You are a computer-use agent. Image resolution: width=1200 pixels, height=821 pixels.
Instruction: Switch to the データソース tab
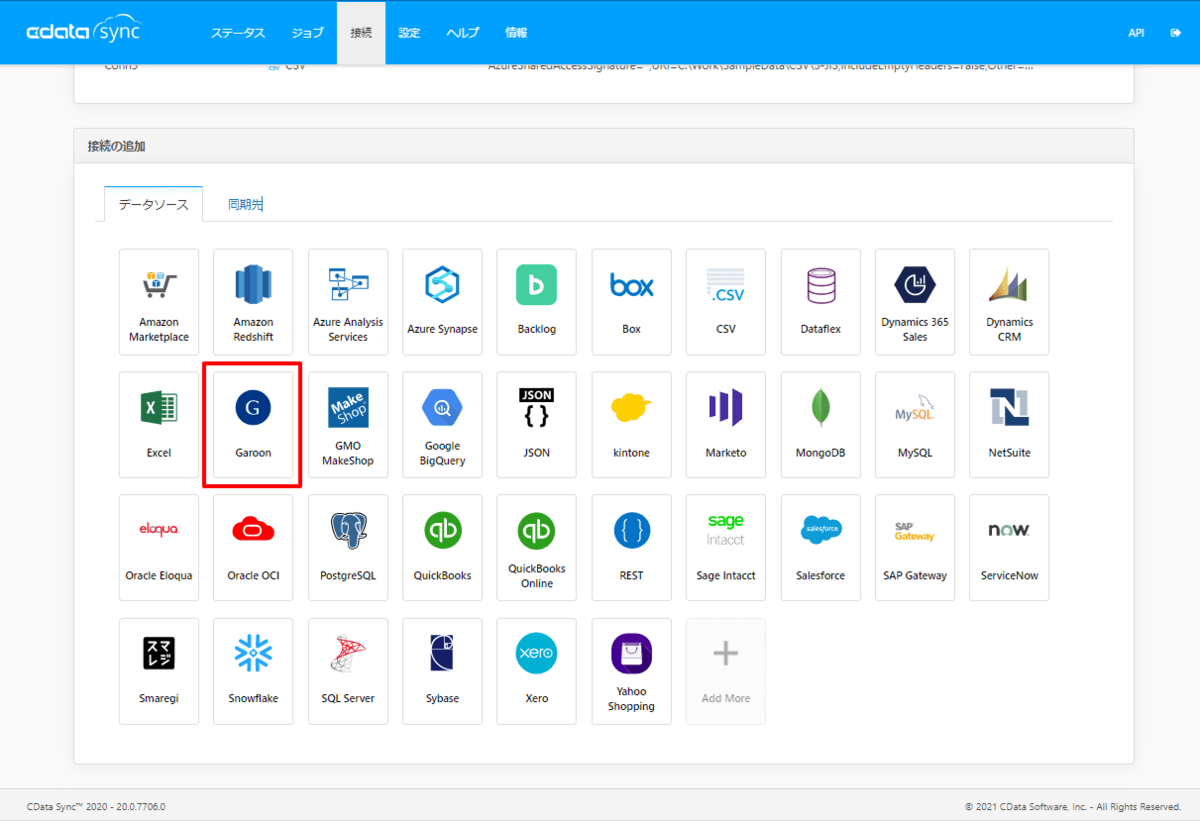coord(153,204)
